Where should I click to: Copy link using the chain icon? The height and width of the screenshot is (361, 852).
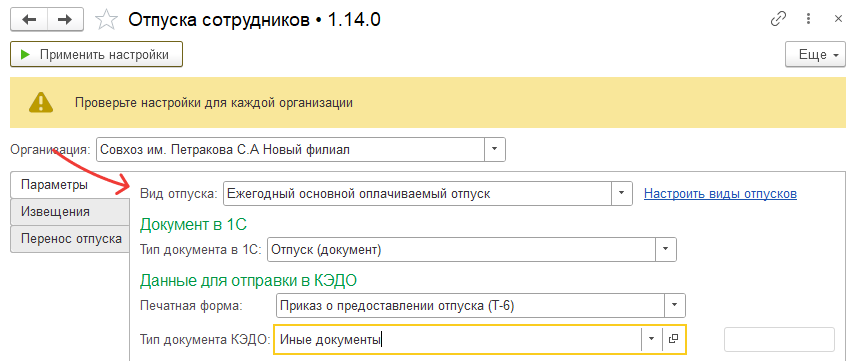779,20
